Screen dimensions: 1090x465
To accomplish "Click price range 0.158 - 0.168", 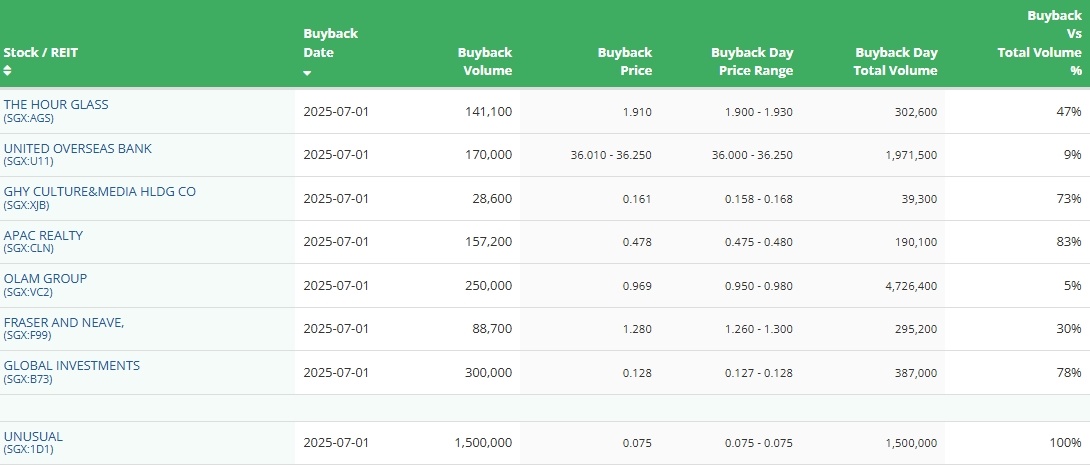I will click(x=758, y=199).
